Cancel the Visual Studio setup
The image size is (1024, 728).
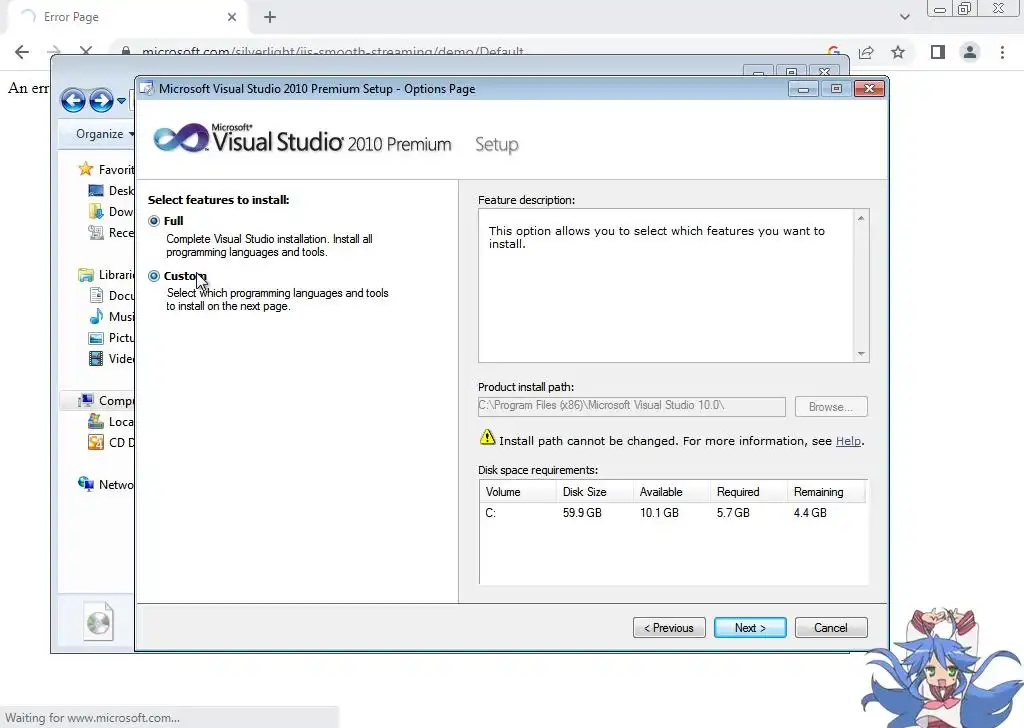click(x=831, y=627)
